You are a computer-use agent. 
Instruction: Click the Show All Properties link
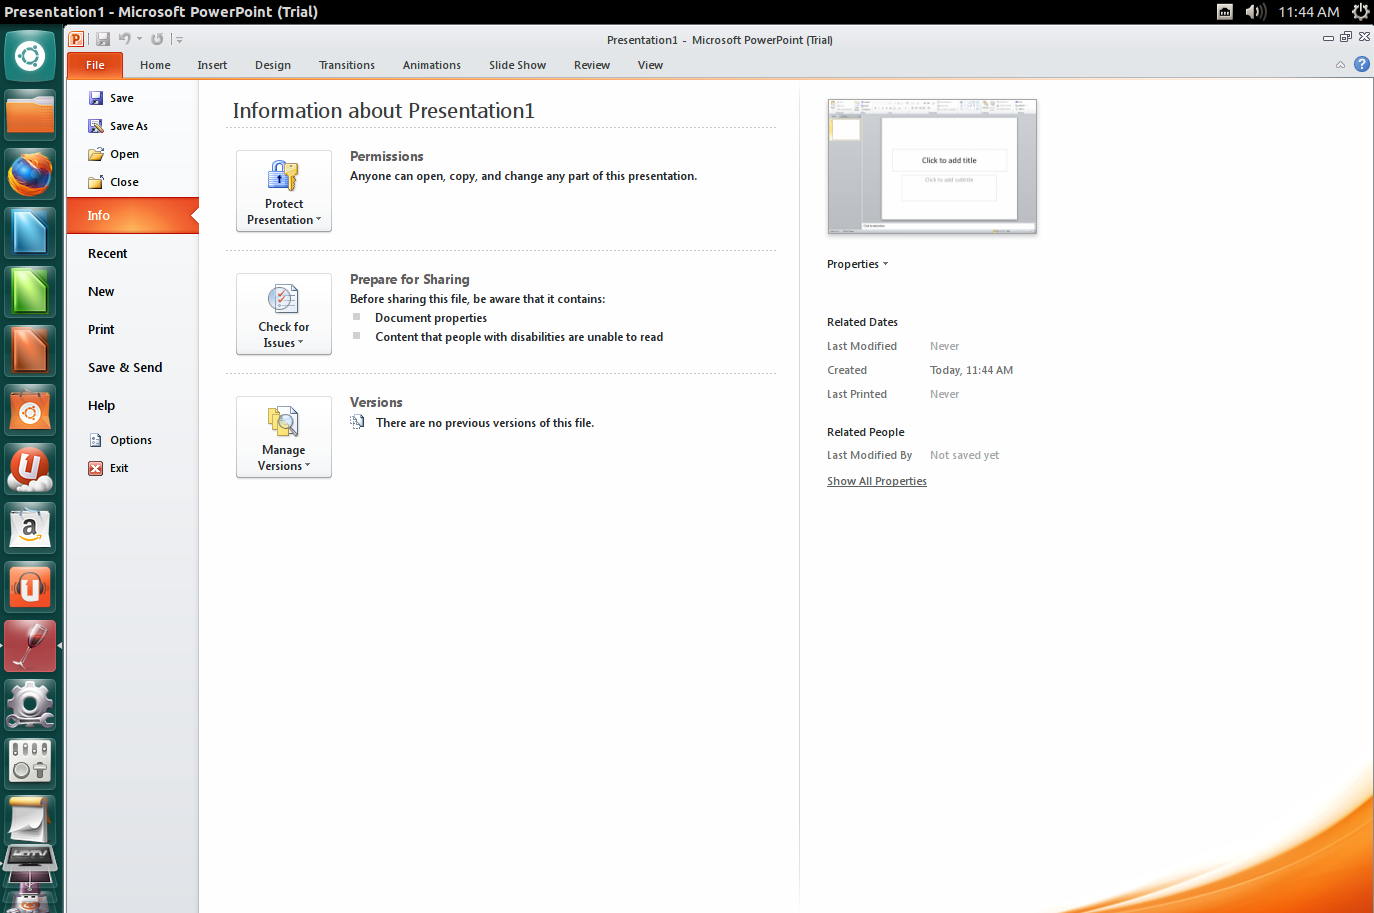[x=876, y=481]
